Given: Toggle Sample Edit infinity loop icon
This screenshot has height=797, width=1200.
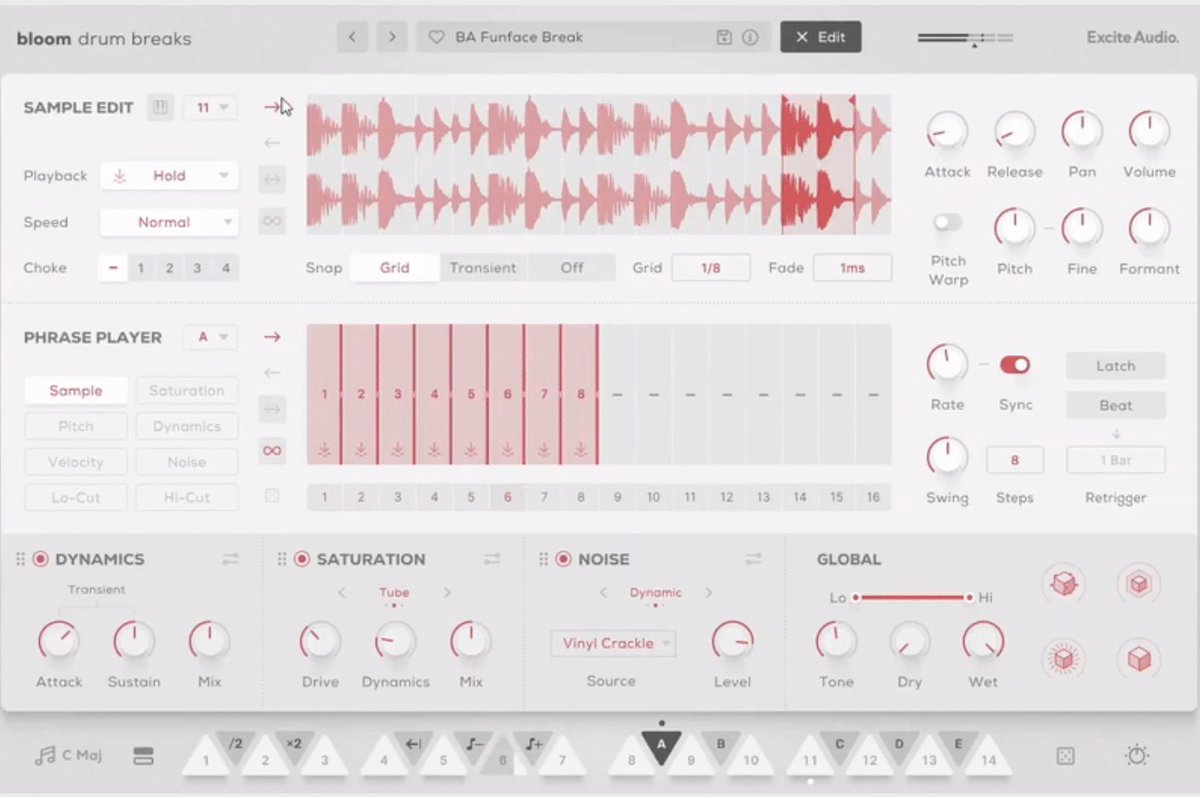Looking at the screenshot, I should (272, 220).
